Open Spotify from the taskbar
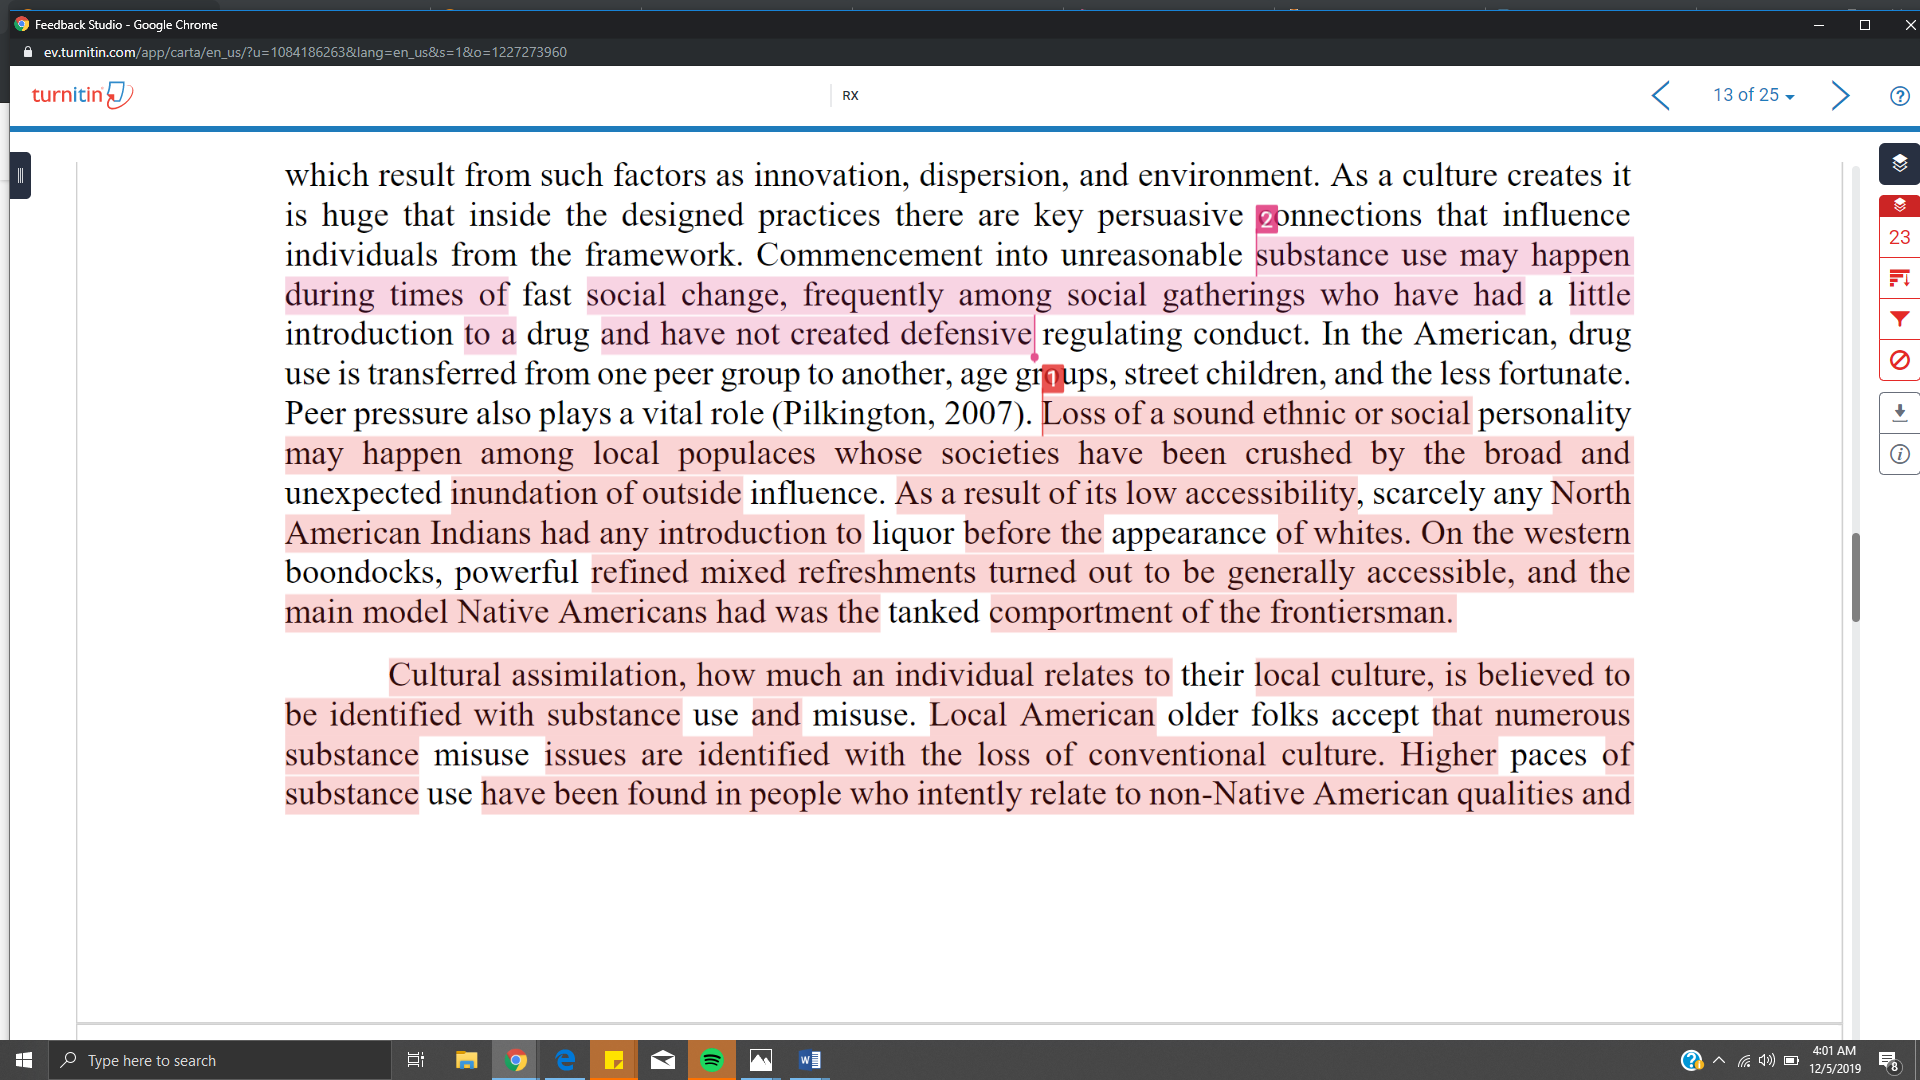 [x=712, y=1060]
